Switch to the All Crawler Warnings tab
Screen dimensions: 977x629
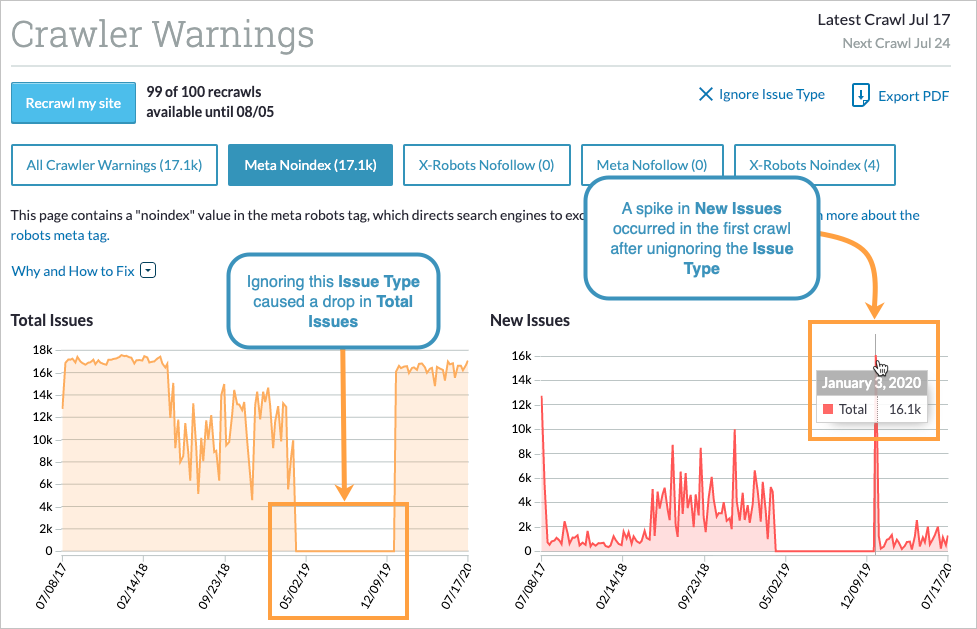click(114, 164)
